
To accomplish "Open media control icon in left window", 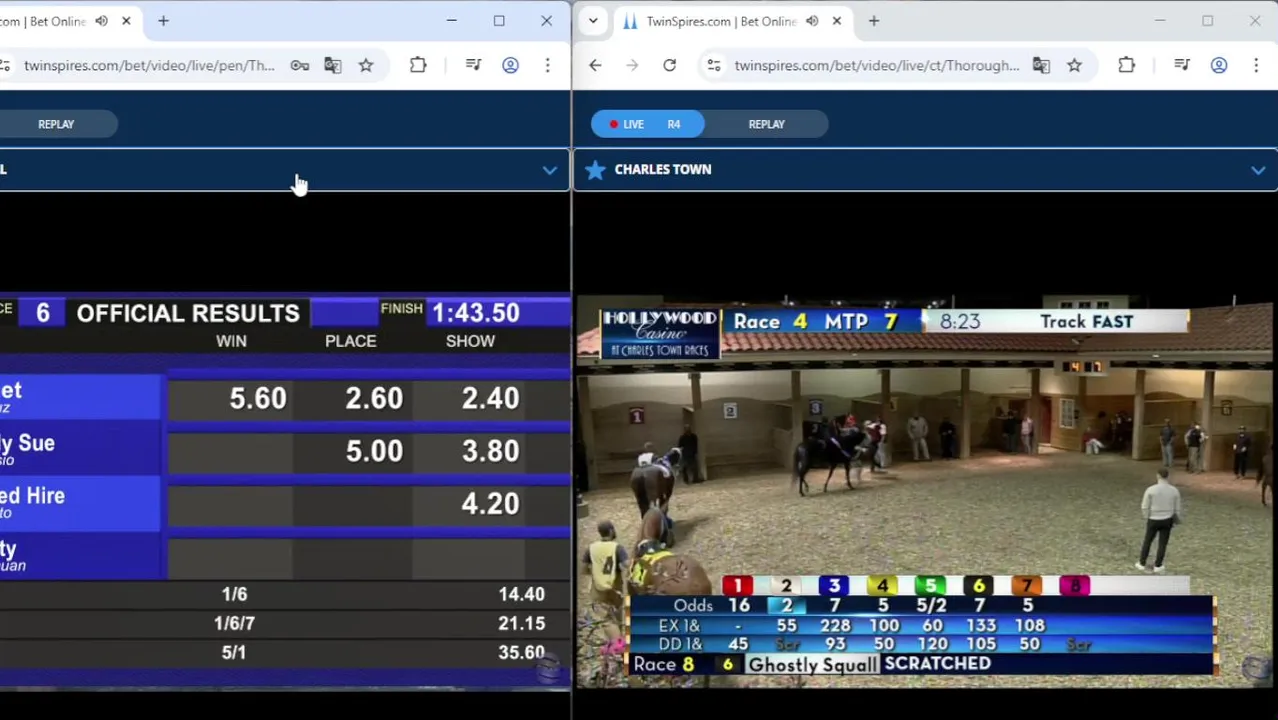I will coord(474,66).
